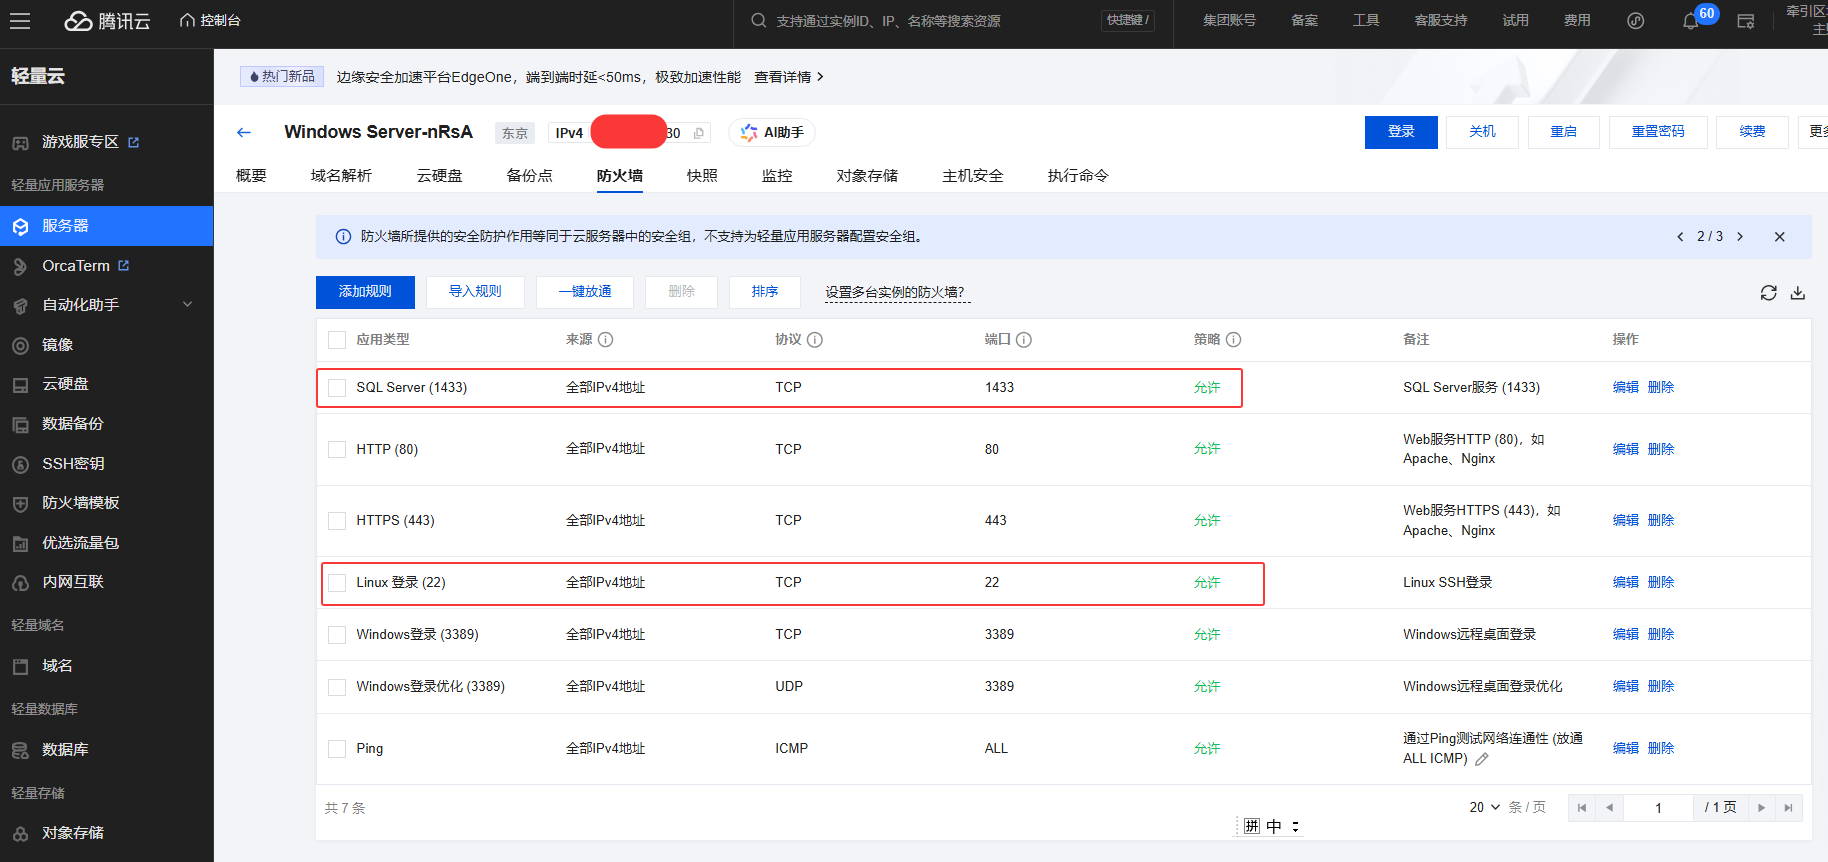Edit the Linux SSH登录 rule
The image size is (1828, 862).
point(1626,582)
